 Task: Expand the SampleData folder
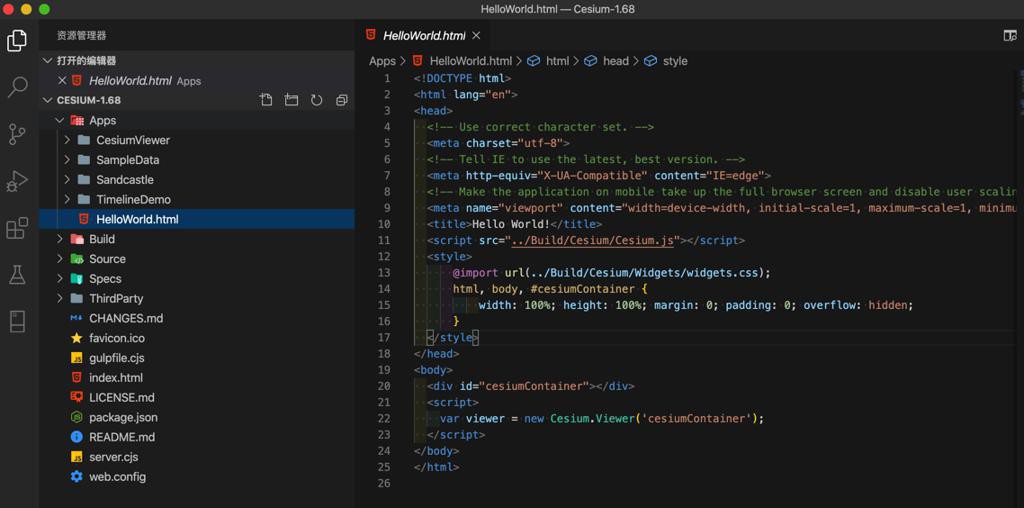click(x=67, y=160)
